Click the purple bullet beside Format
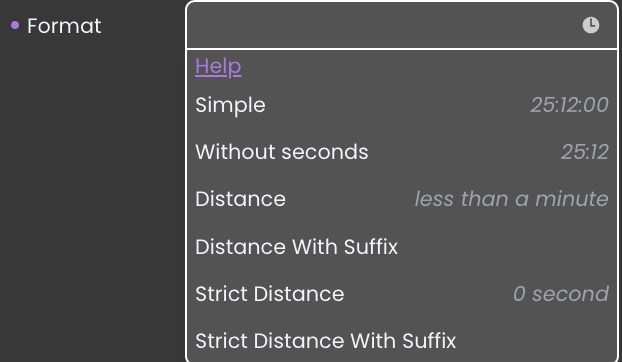This screenshot has height=362, width=622. point(15,25)
